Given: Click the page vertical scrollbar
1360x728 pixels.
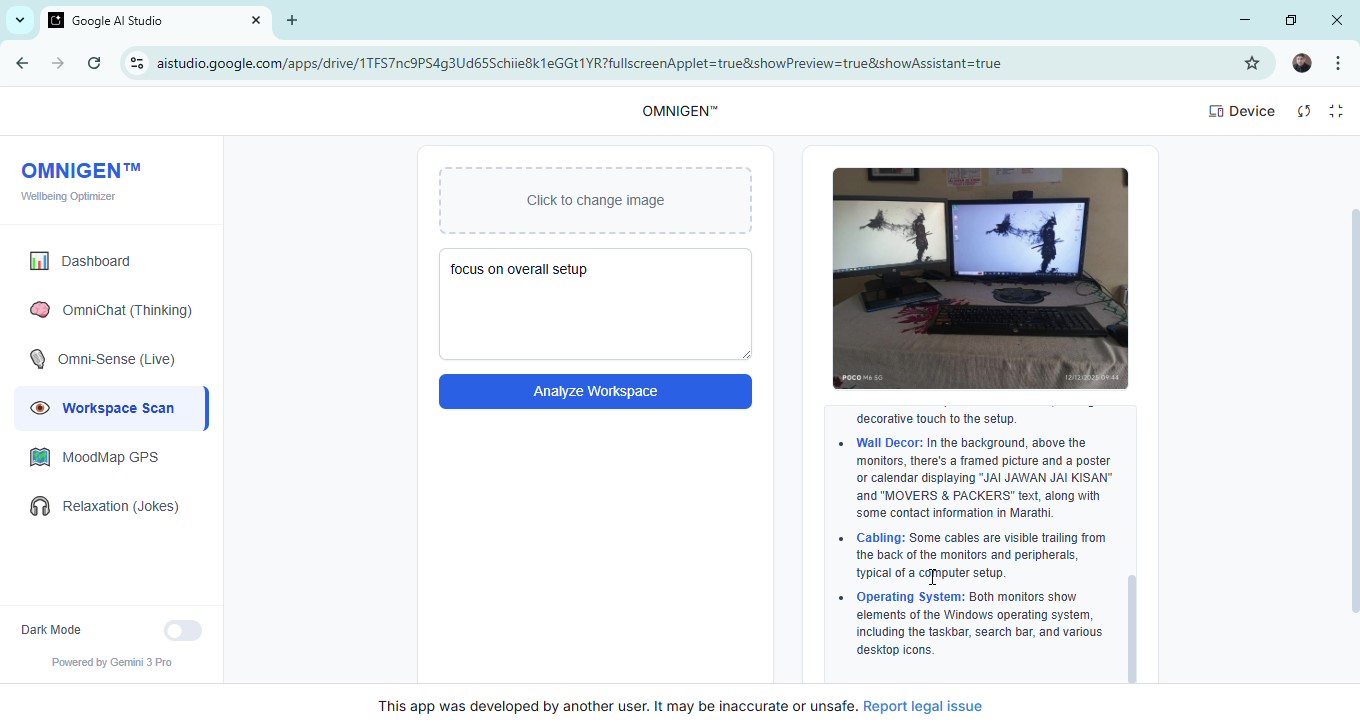Looking at the screenshot, I should point(1355,410).
